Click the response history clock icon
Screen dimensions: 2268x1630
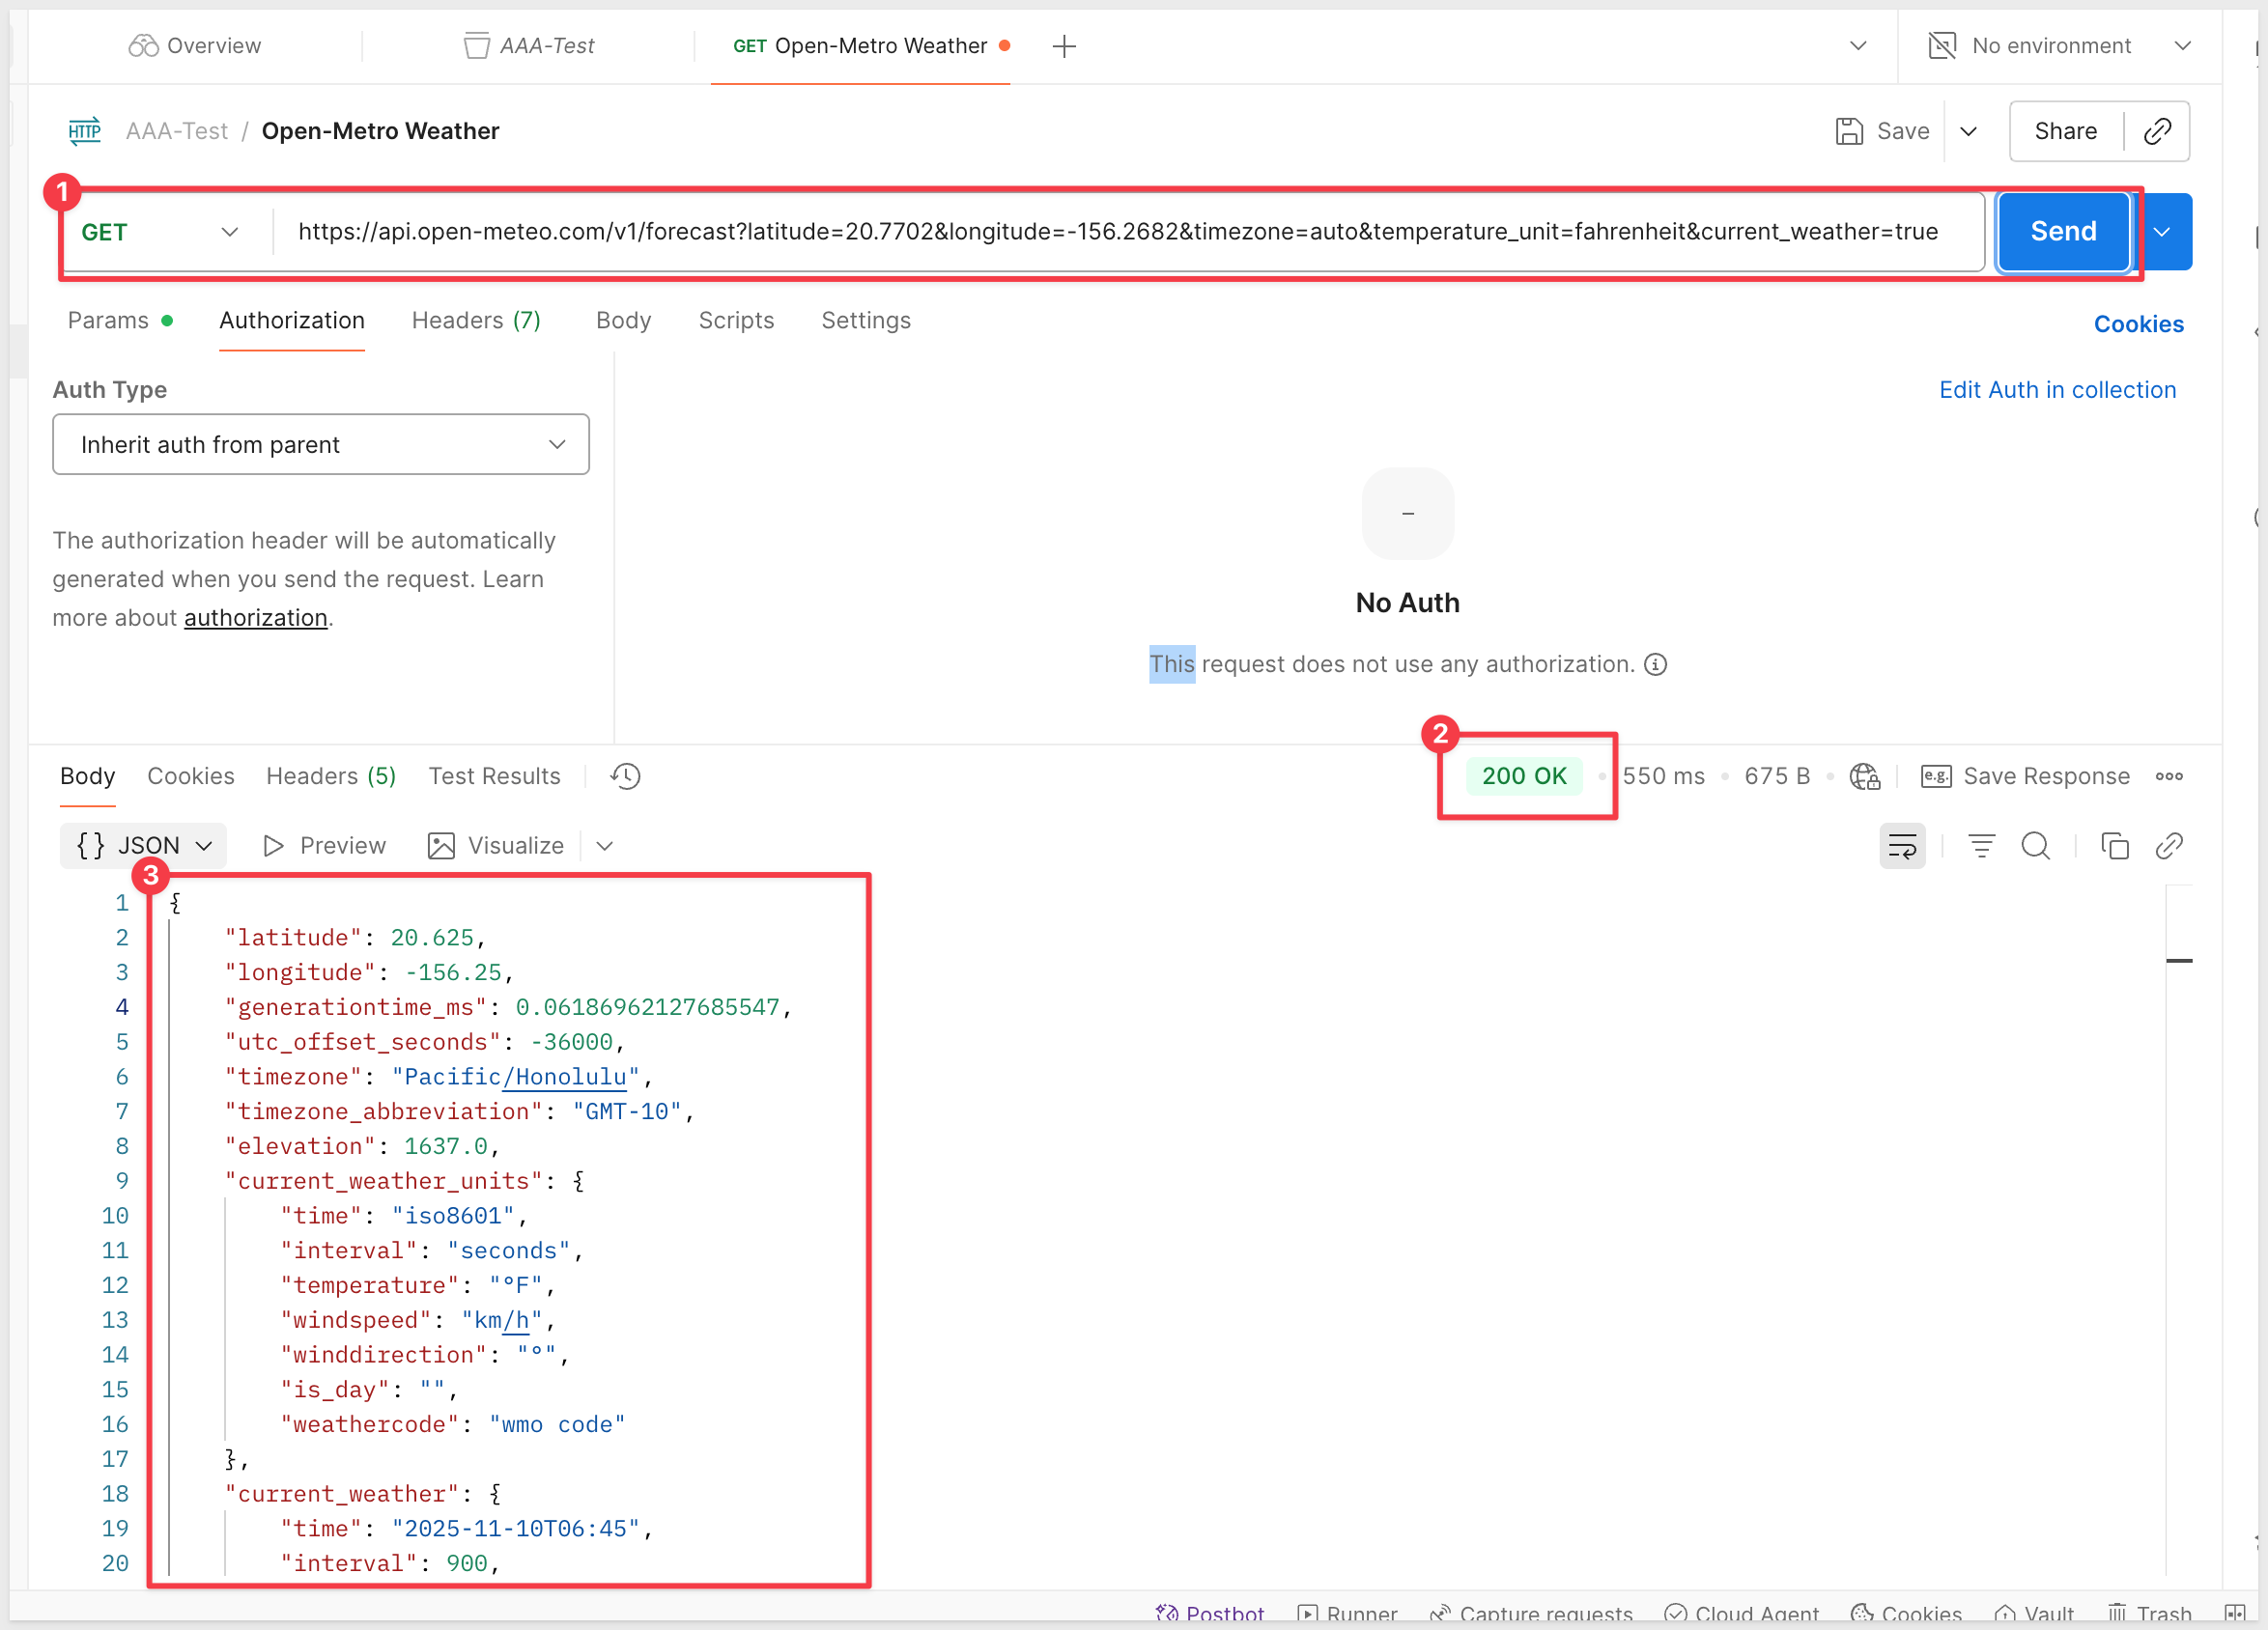pyautogui.click(x=625, y=776)
